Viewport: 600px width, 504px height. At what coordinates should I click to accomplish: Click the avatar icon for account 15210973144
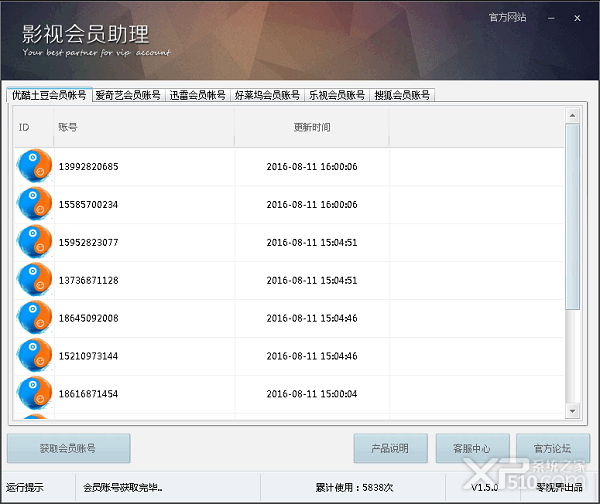coord(34,355)
